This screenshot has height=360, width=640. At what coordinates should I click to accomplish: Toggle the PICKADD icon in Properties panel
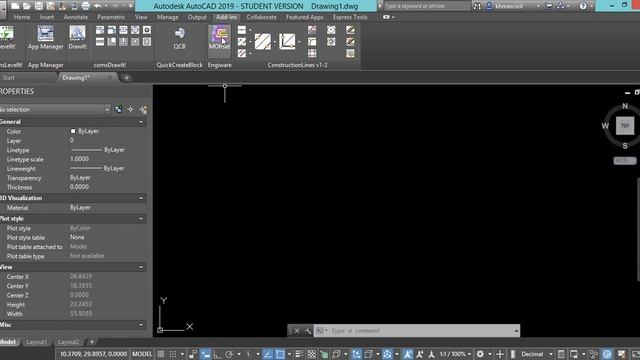tap(119, 109)
